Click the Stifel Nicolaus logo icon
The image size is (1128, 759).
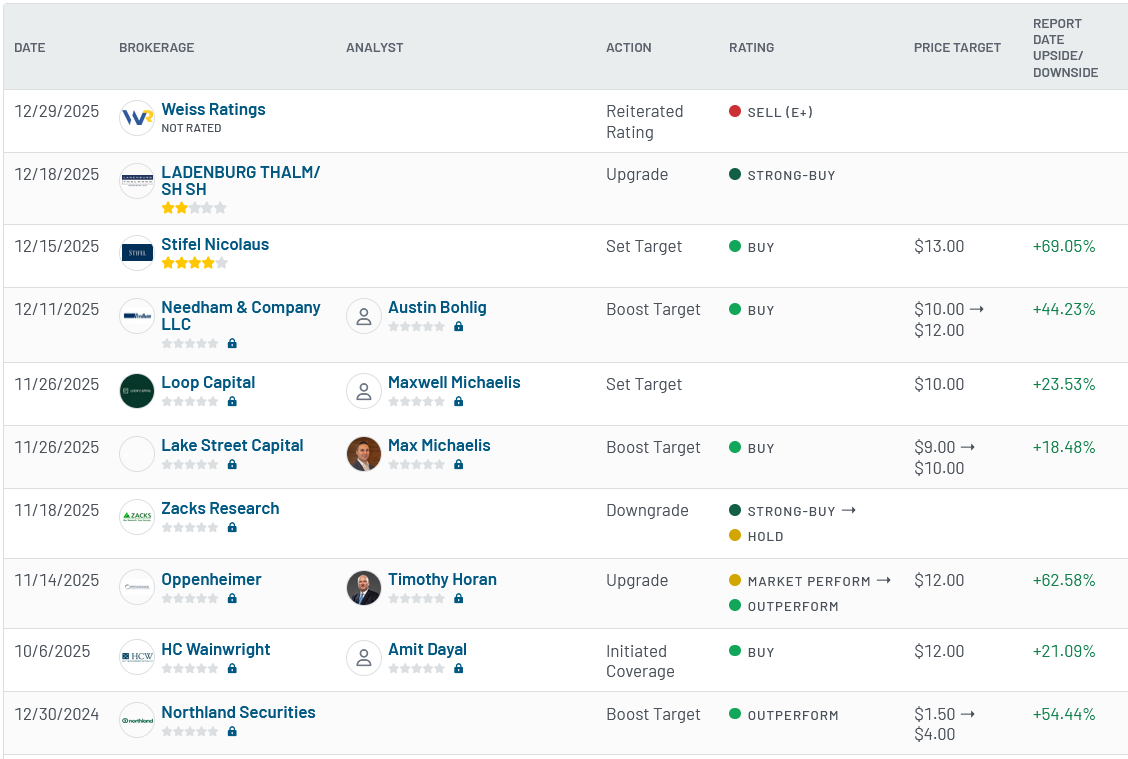pos(137,253)
